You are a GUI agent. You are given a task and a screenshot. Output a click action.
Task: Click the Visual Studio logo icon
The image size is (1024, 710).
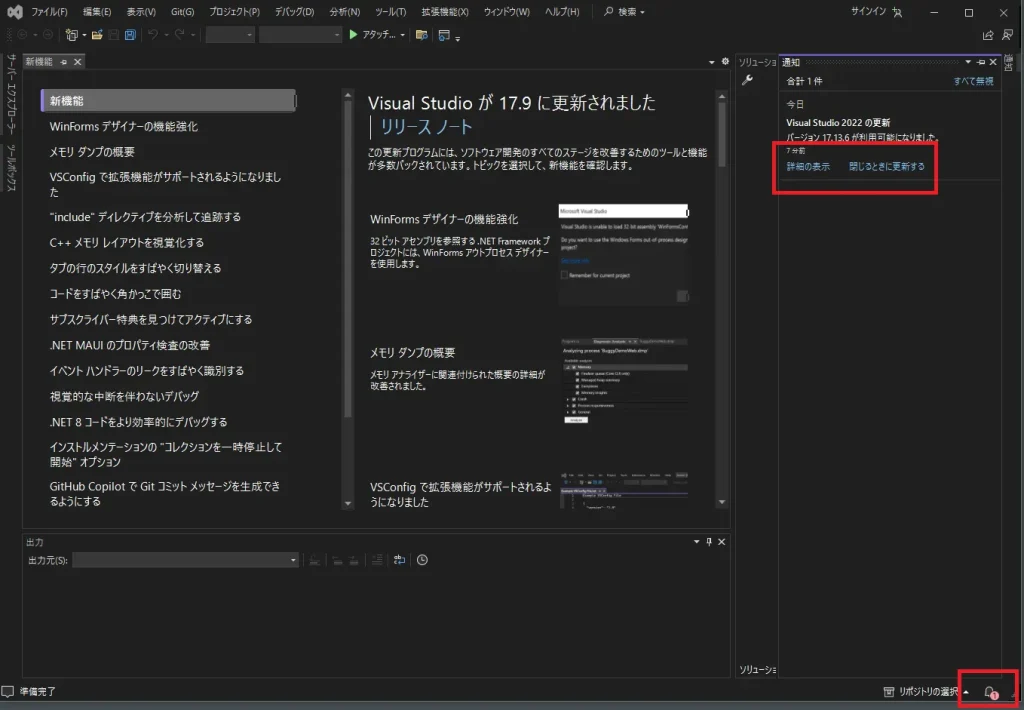tap(14, 12)
